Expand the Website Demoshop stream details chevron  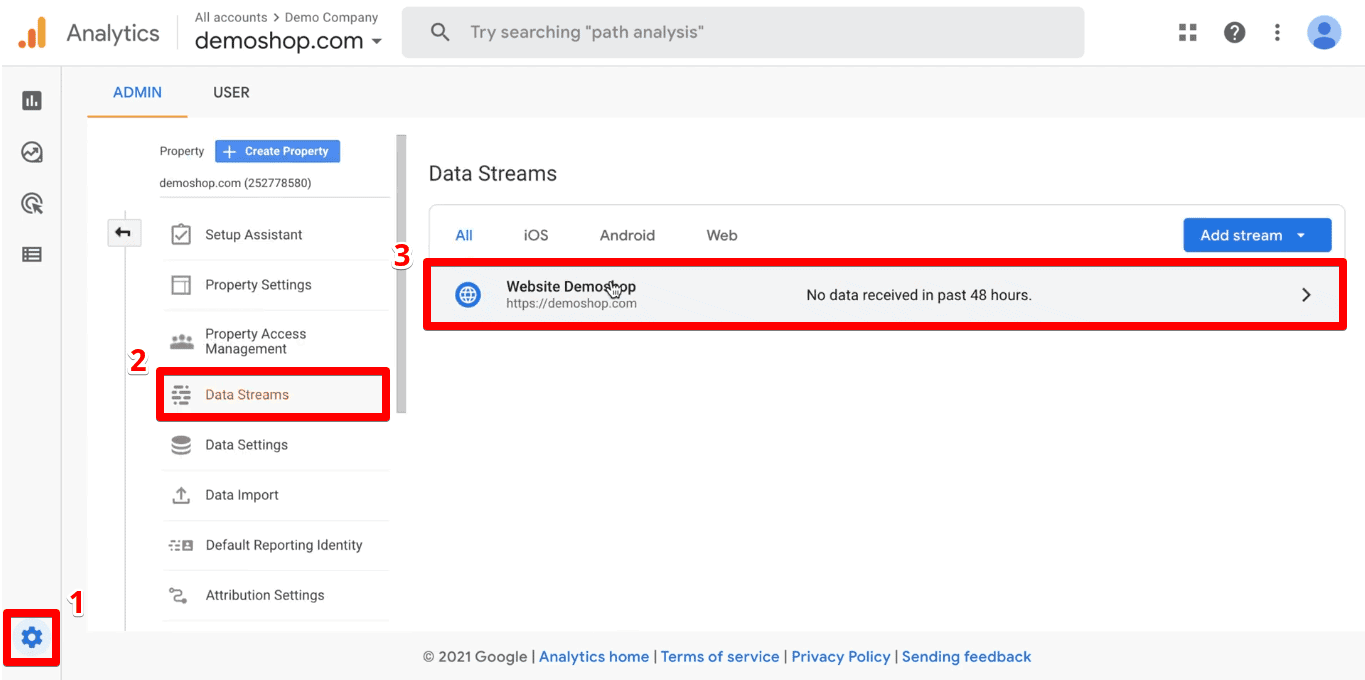click(x=1306, y=294)
